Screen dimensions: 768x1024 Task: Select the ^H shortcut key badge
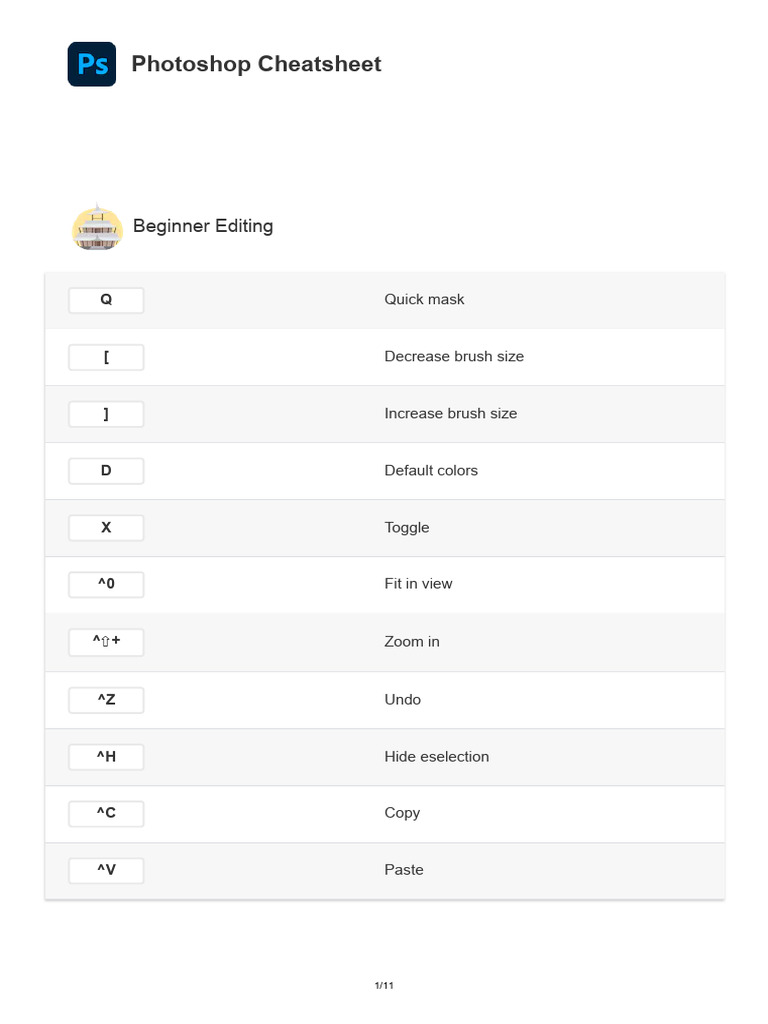pyautogui.click(x=106, y=757)
